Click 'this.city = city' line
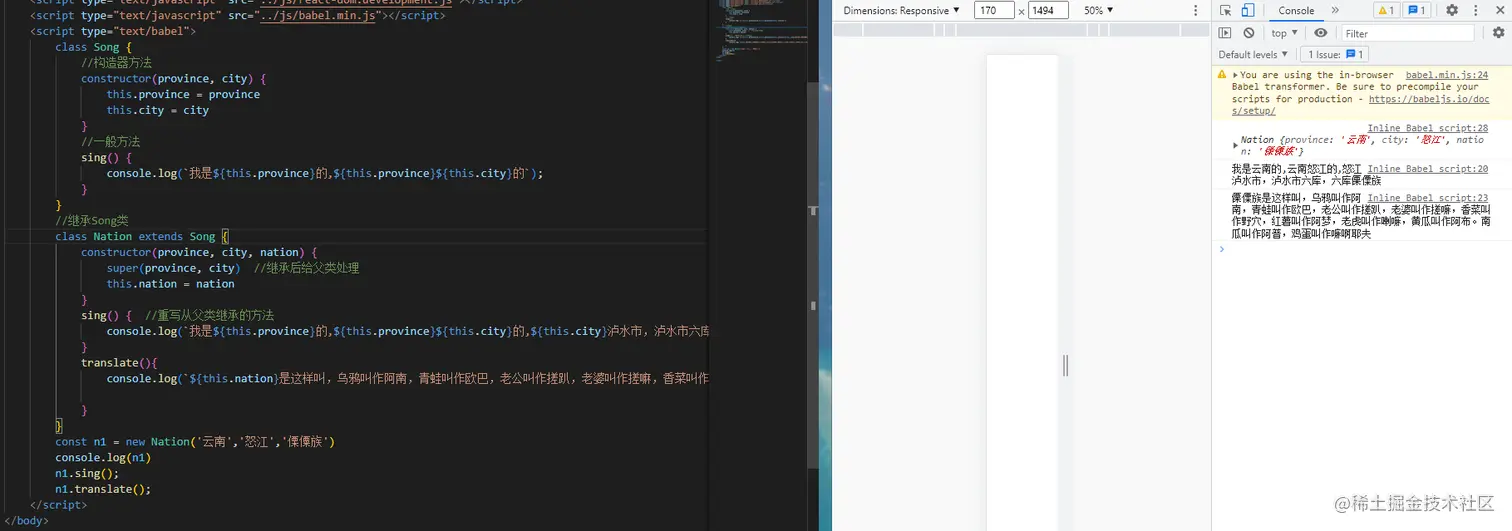The image size is (1512, 531). point(158,110)
